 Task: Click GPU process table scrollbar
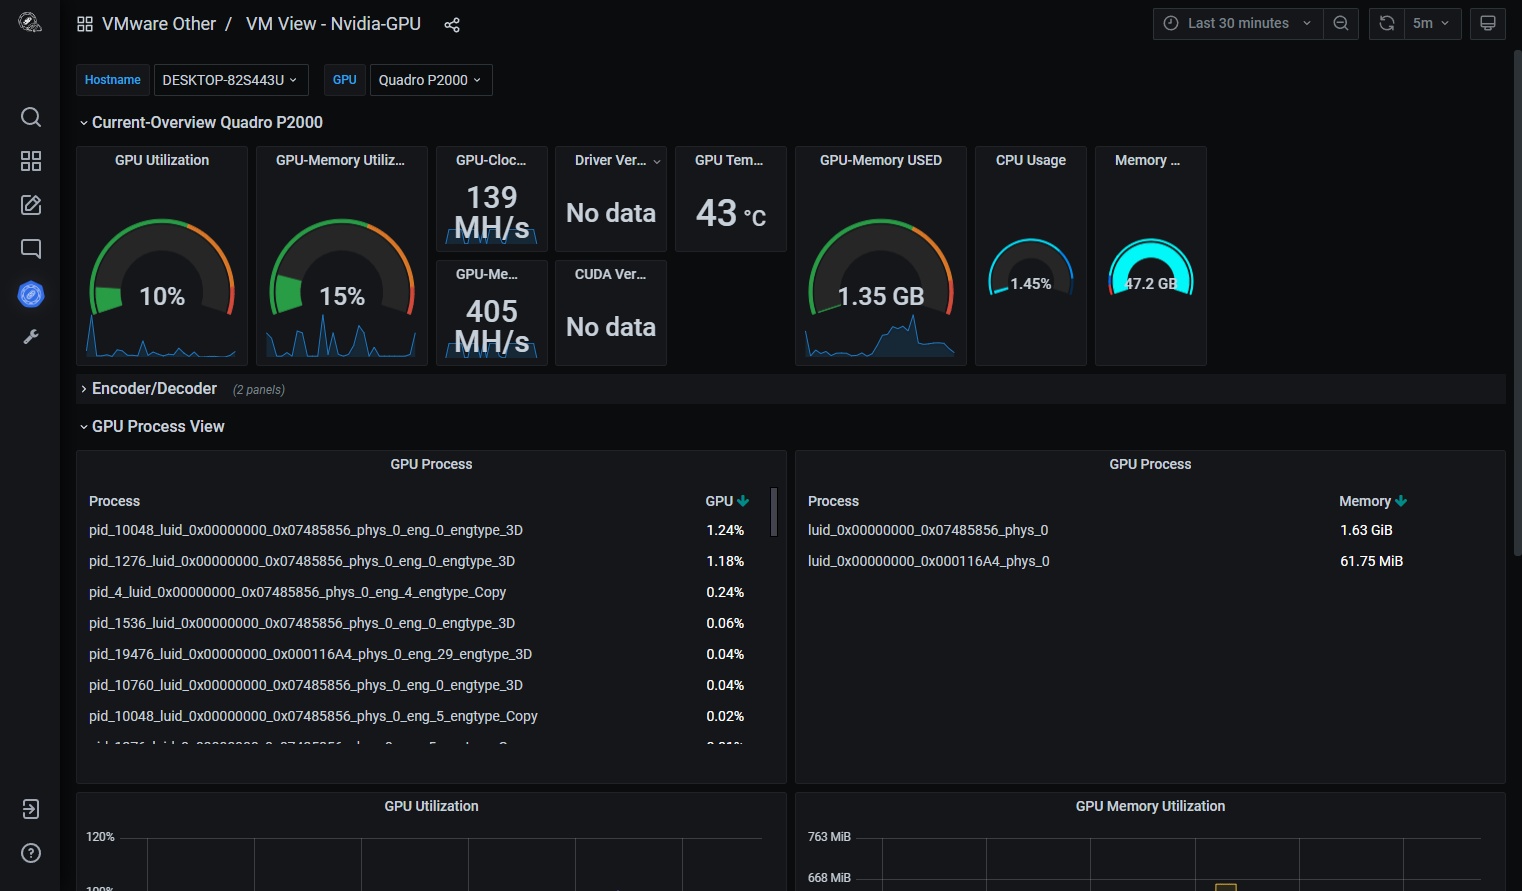774,512
